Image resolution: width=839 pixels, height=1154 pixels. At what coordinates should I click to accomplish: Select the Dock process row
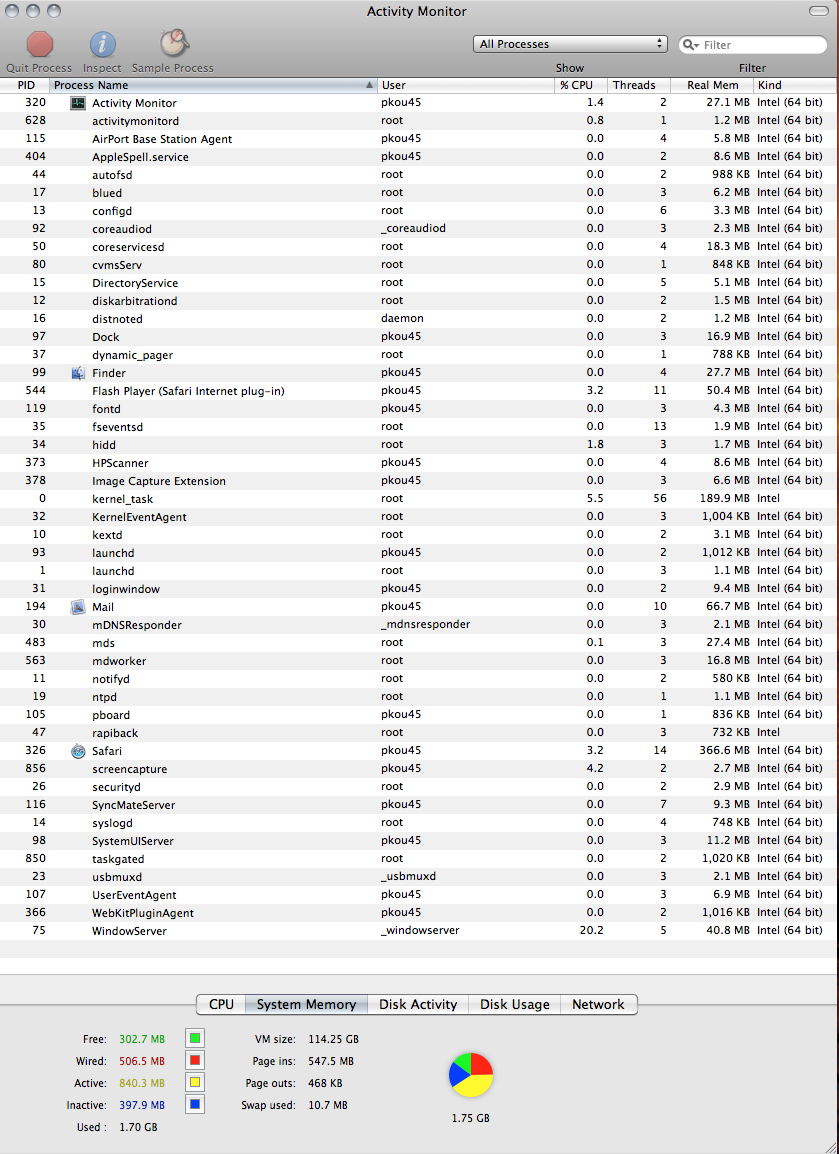(418, 337)
